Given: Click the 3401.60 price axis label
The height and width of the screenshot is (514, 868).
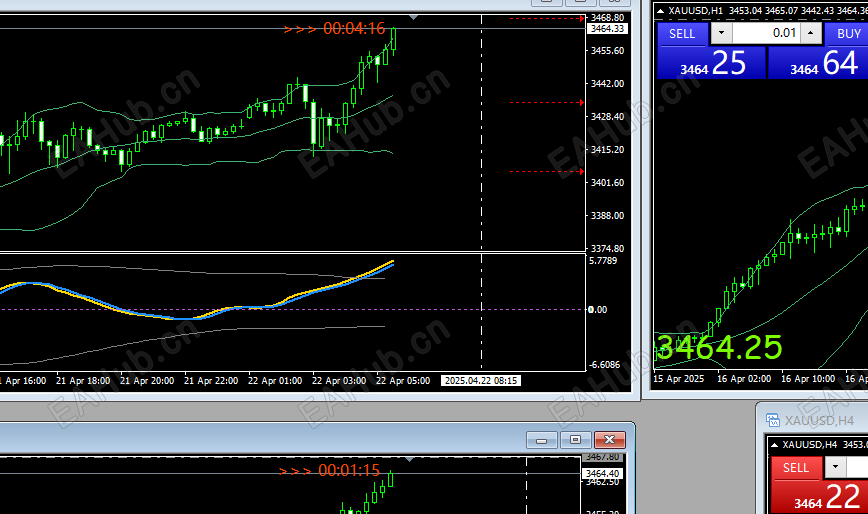Looking at the screenshot, I should 607,183.
